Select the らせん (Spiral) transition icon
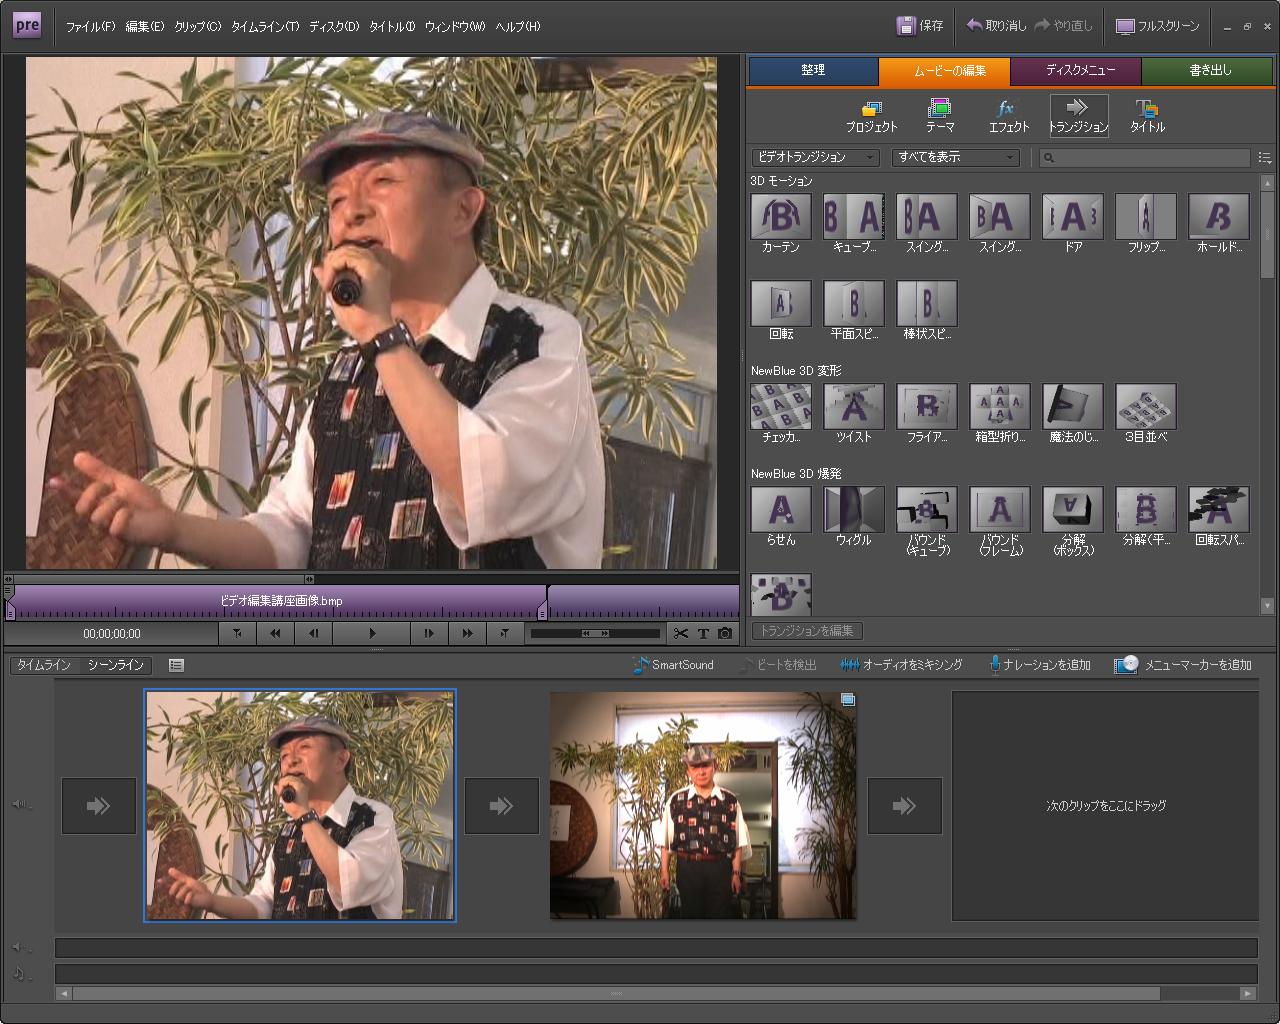The width and height of the screenshot is (1280, 1024). pos(780,509)
